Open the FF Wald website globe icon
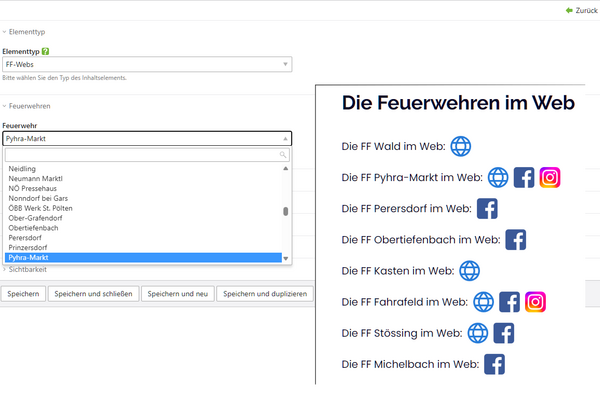Viewport: 600px width, 400px height. point(460,146)
